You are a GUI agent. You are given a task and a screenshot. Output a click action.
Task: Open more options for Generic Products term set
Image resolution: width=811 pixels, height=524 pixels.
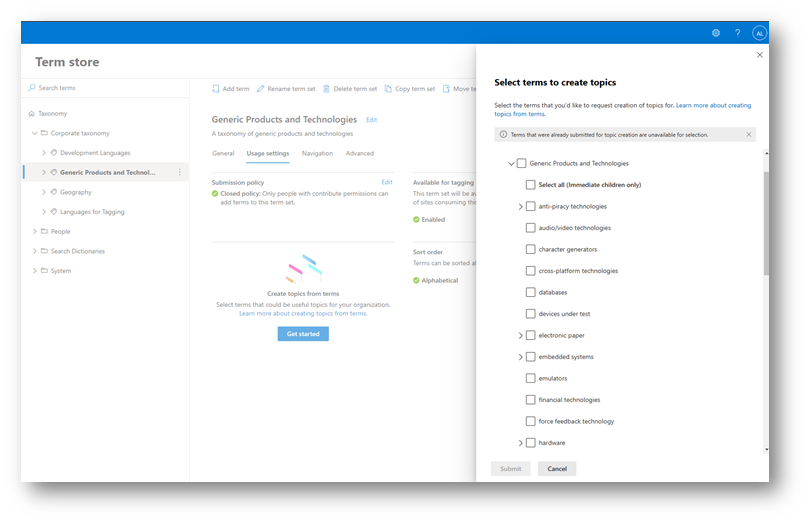[179, 172]
